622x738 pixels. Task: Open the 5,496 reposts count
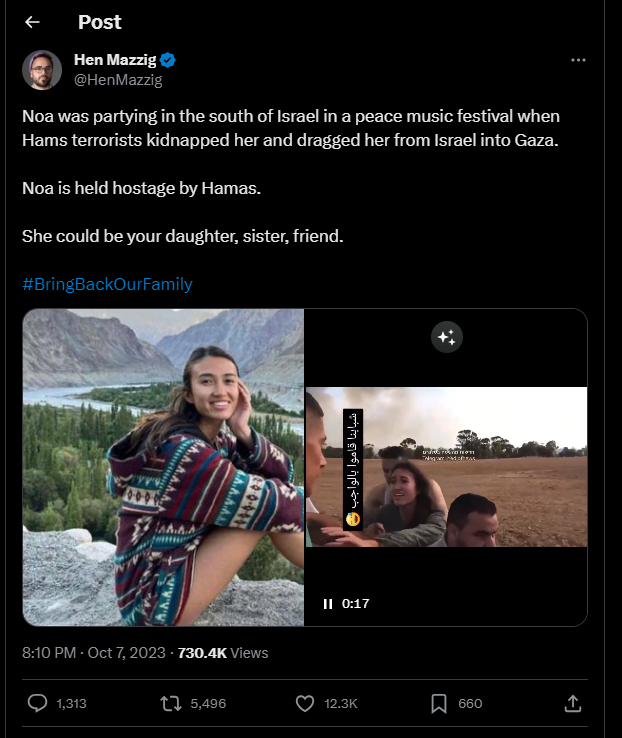click(x=207, y=704)
